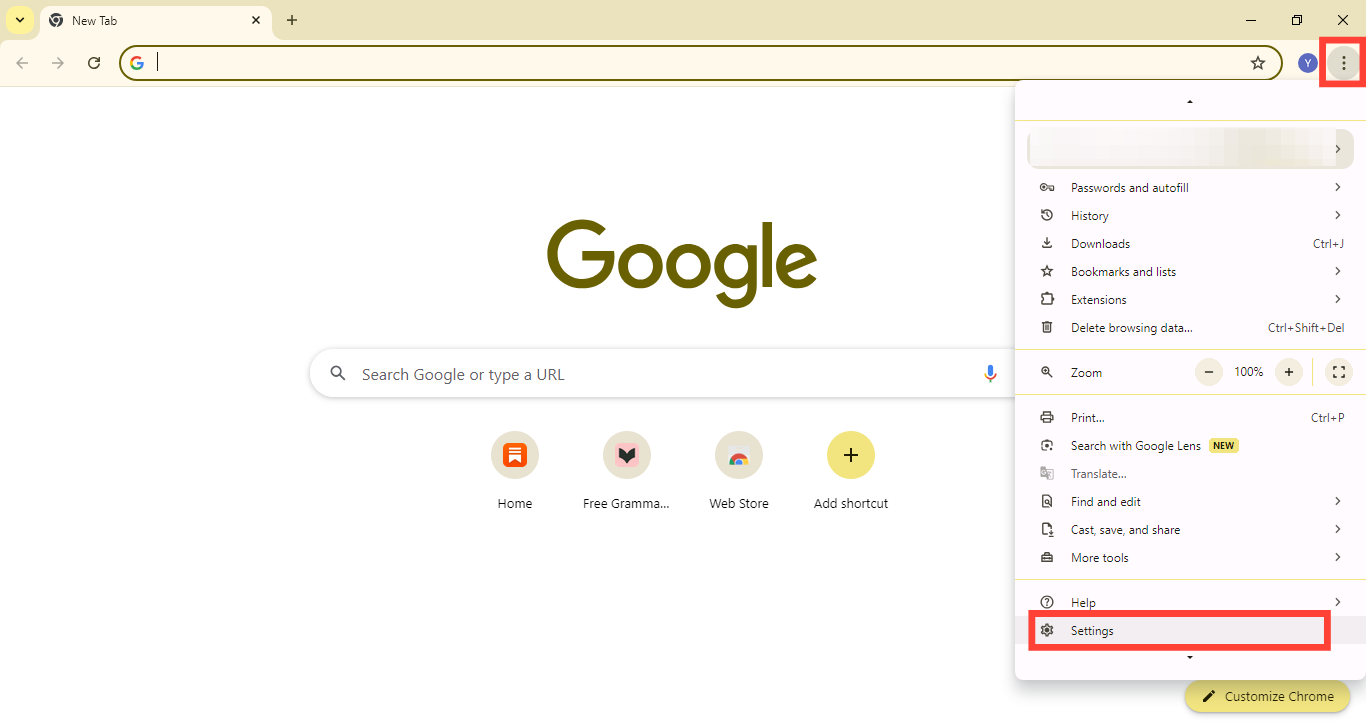Screen dimensions: 1366x728
Task: Click the Google G icon in address bar
Action: 137,63
